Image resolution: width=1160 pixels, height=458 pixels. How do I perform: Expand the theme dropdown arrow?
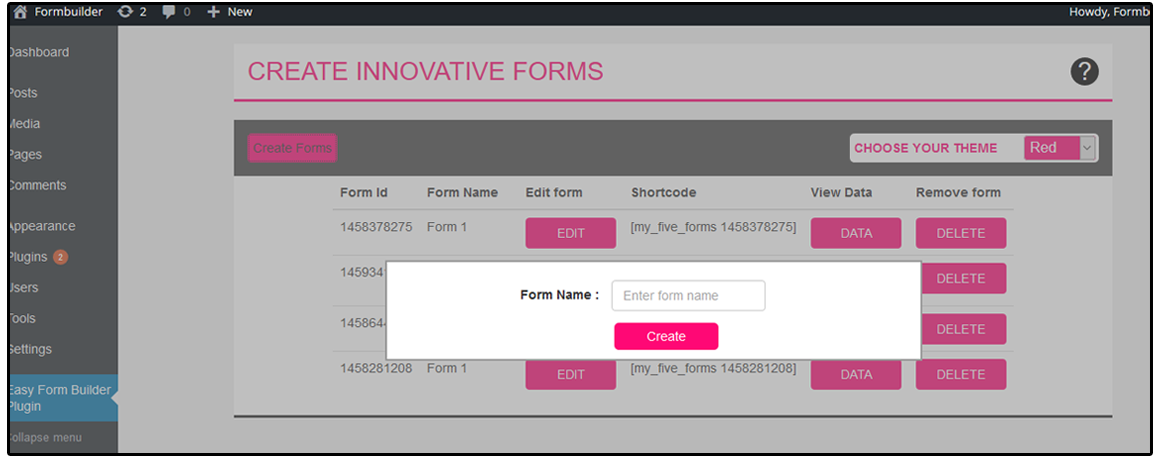pyautogui.click(x=1087, y=148)
